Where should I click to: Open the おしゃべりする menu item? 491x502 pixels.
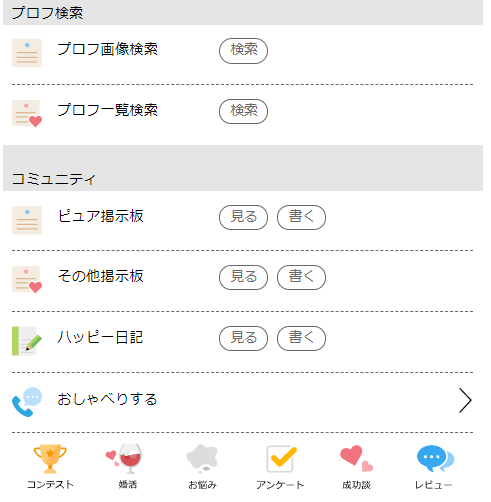(242, 402)
